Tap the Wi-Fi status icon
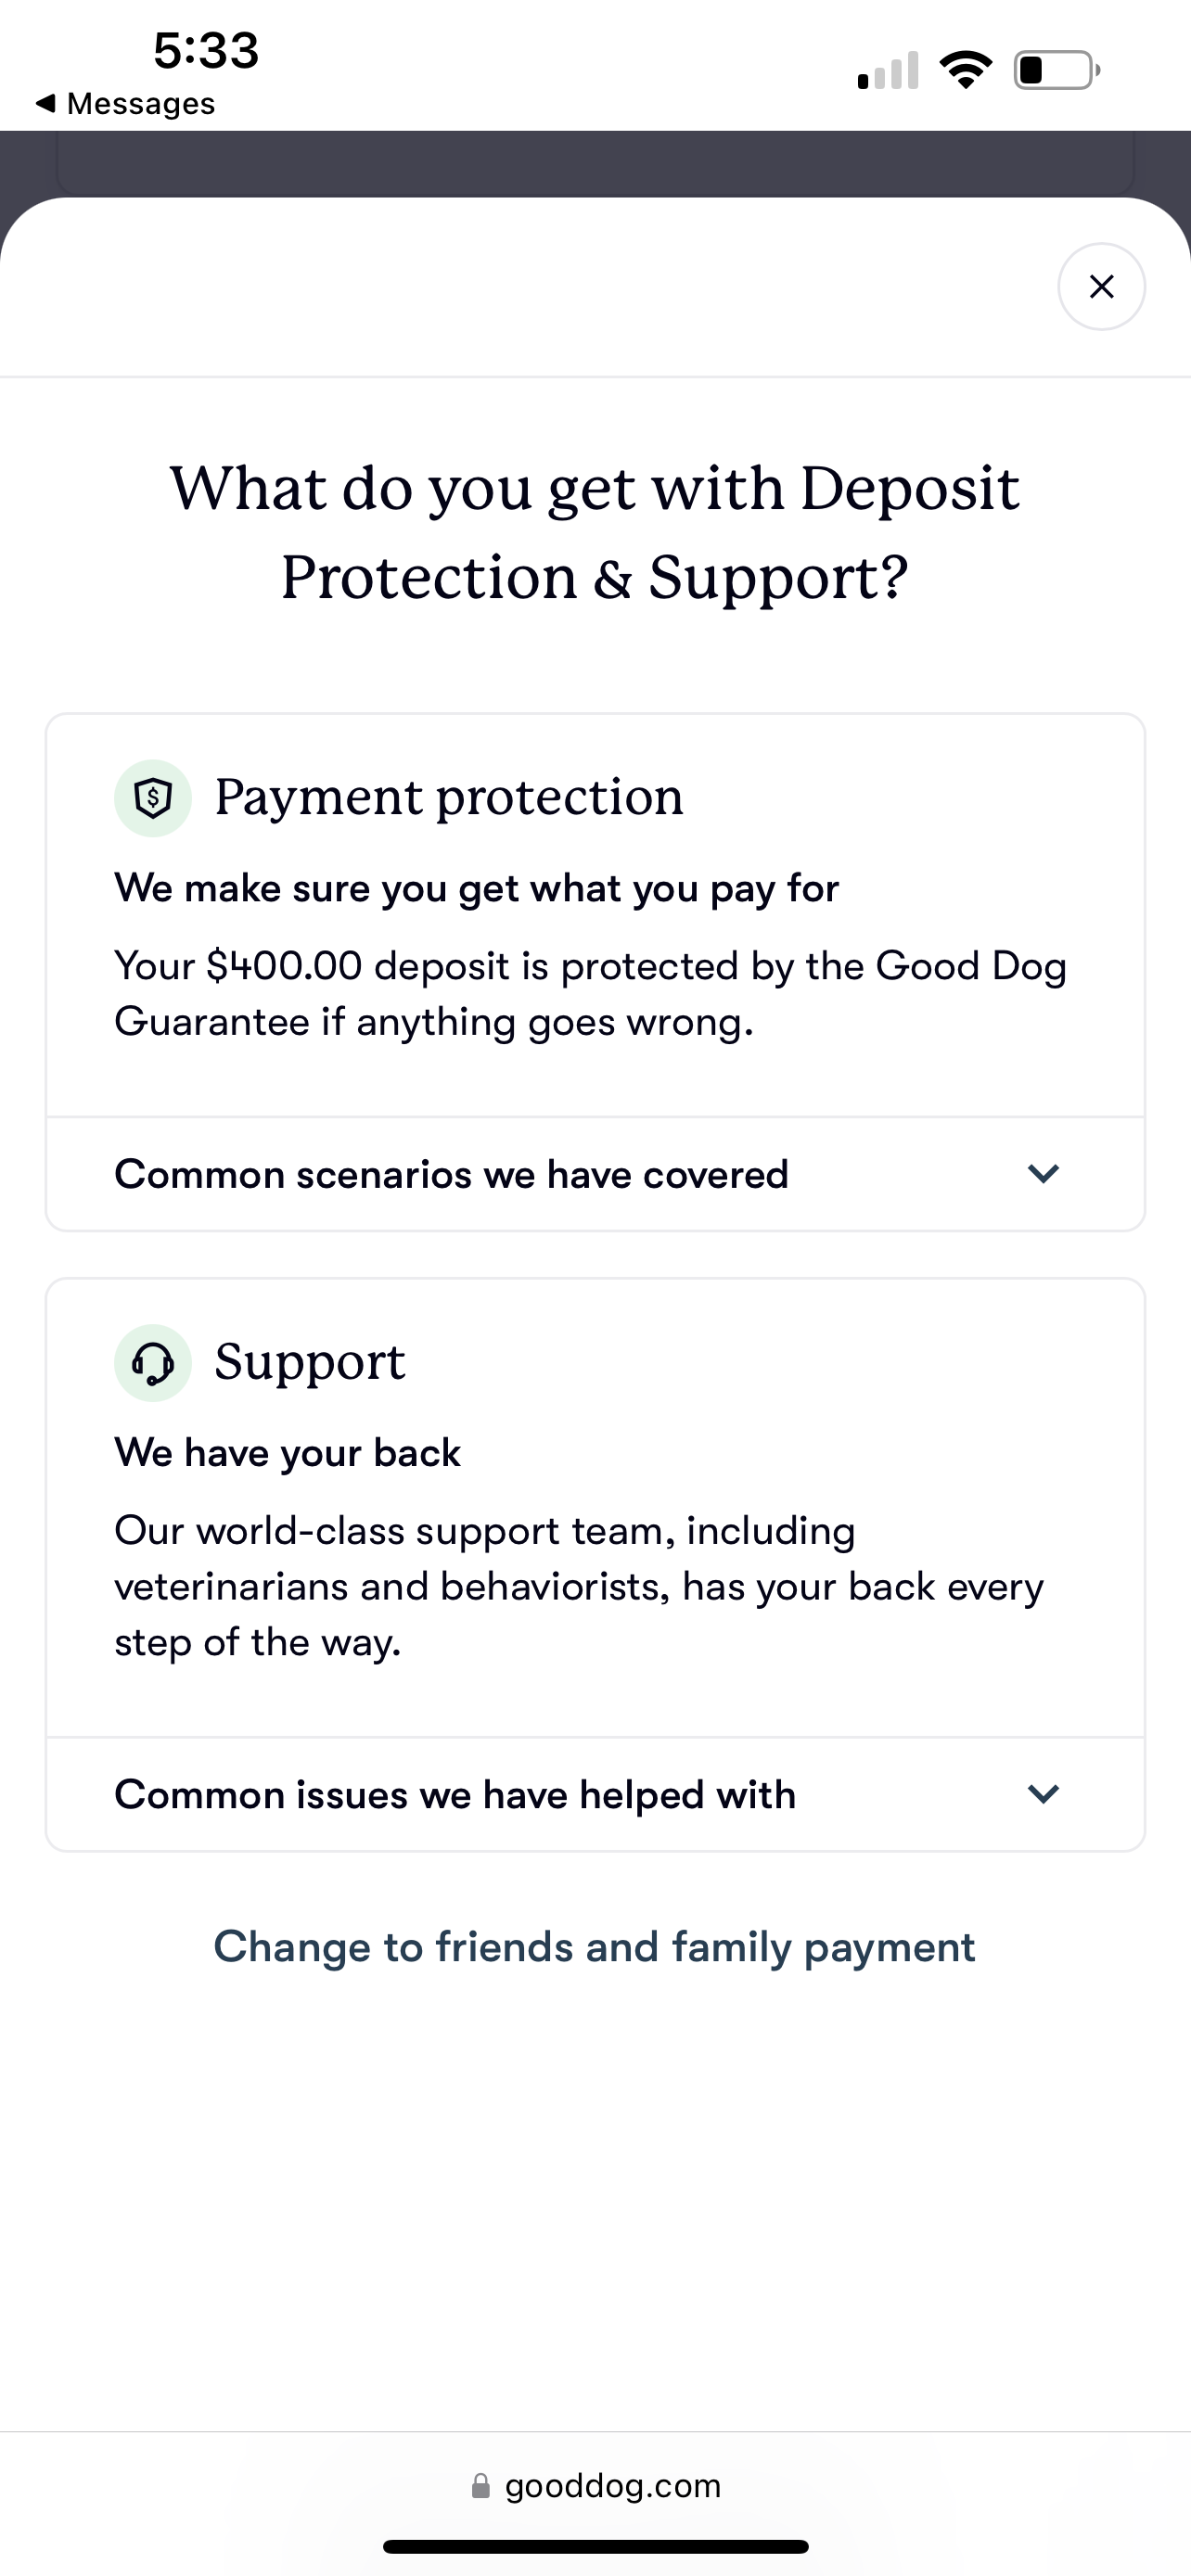 (x=965, y=70)
